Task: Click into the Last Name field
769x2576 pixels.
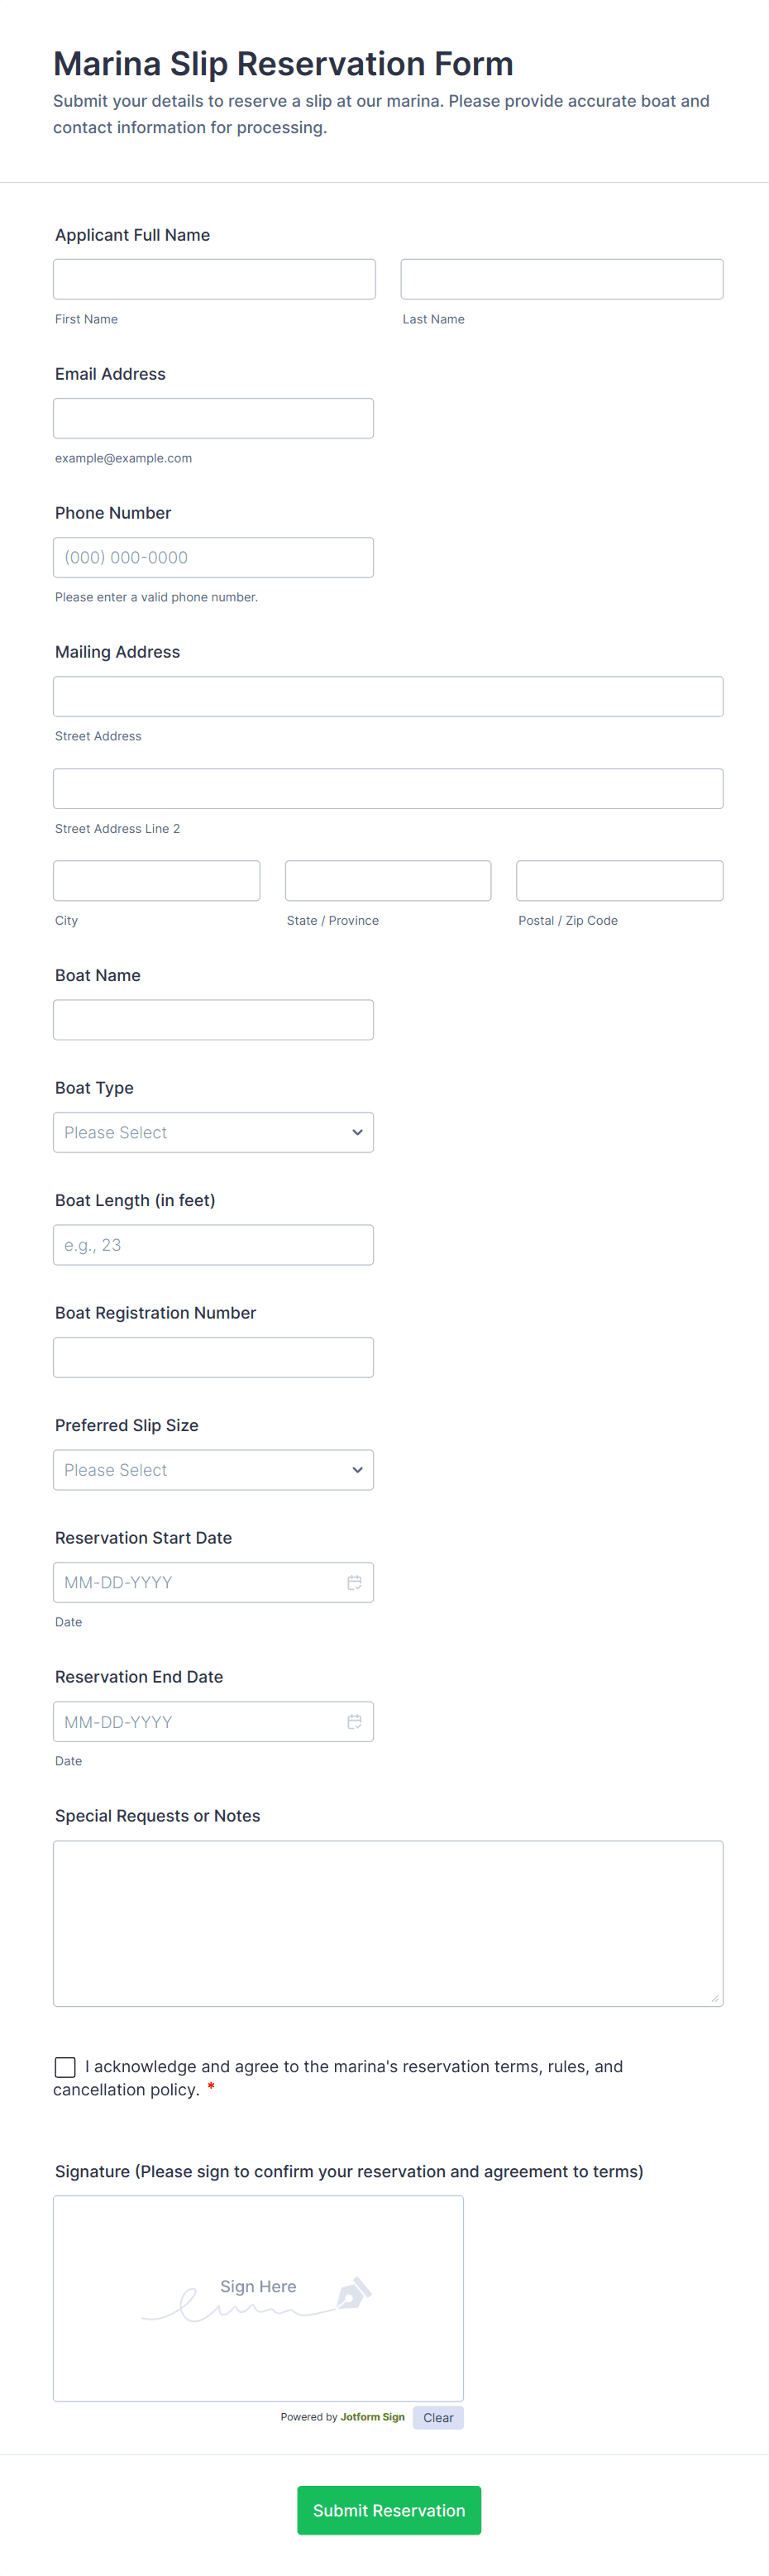Action: [x=561, y=279]
